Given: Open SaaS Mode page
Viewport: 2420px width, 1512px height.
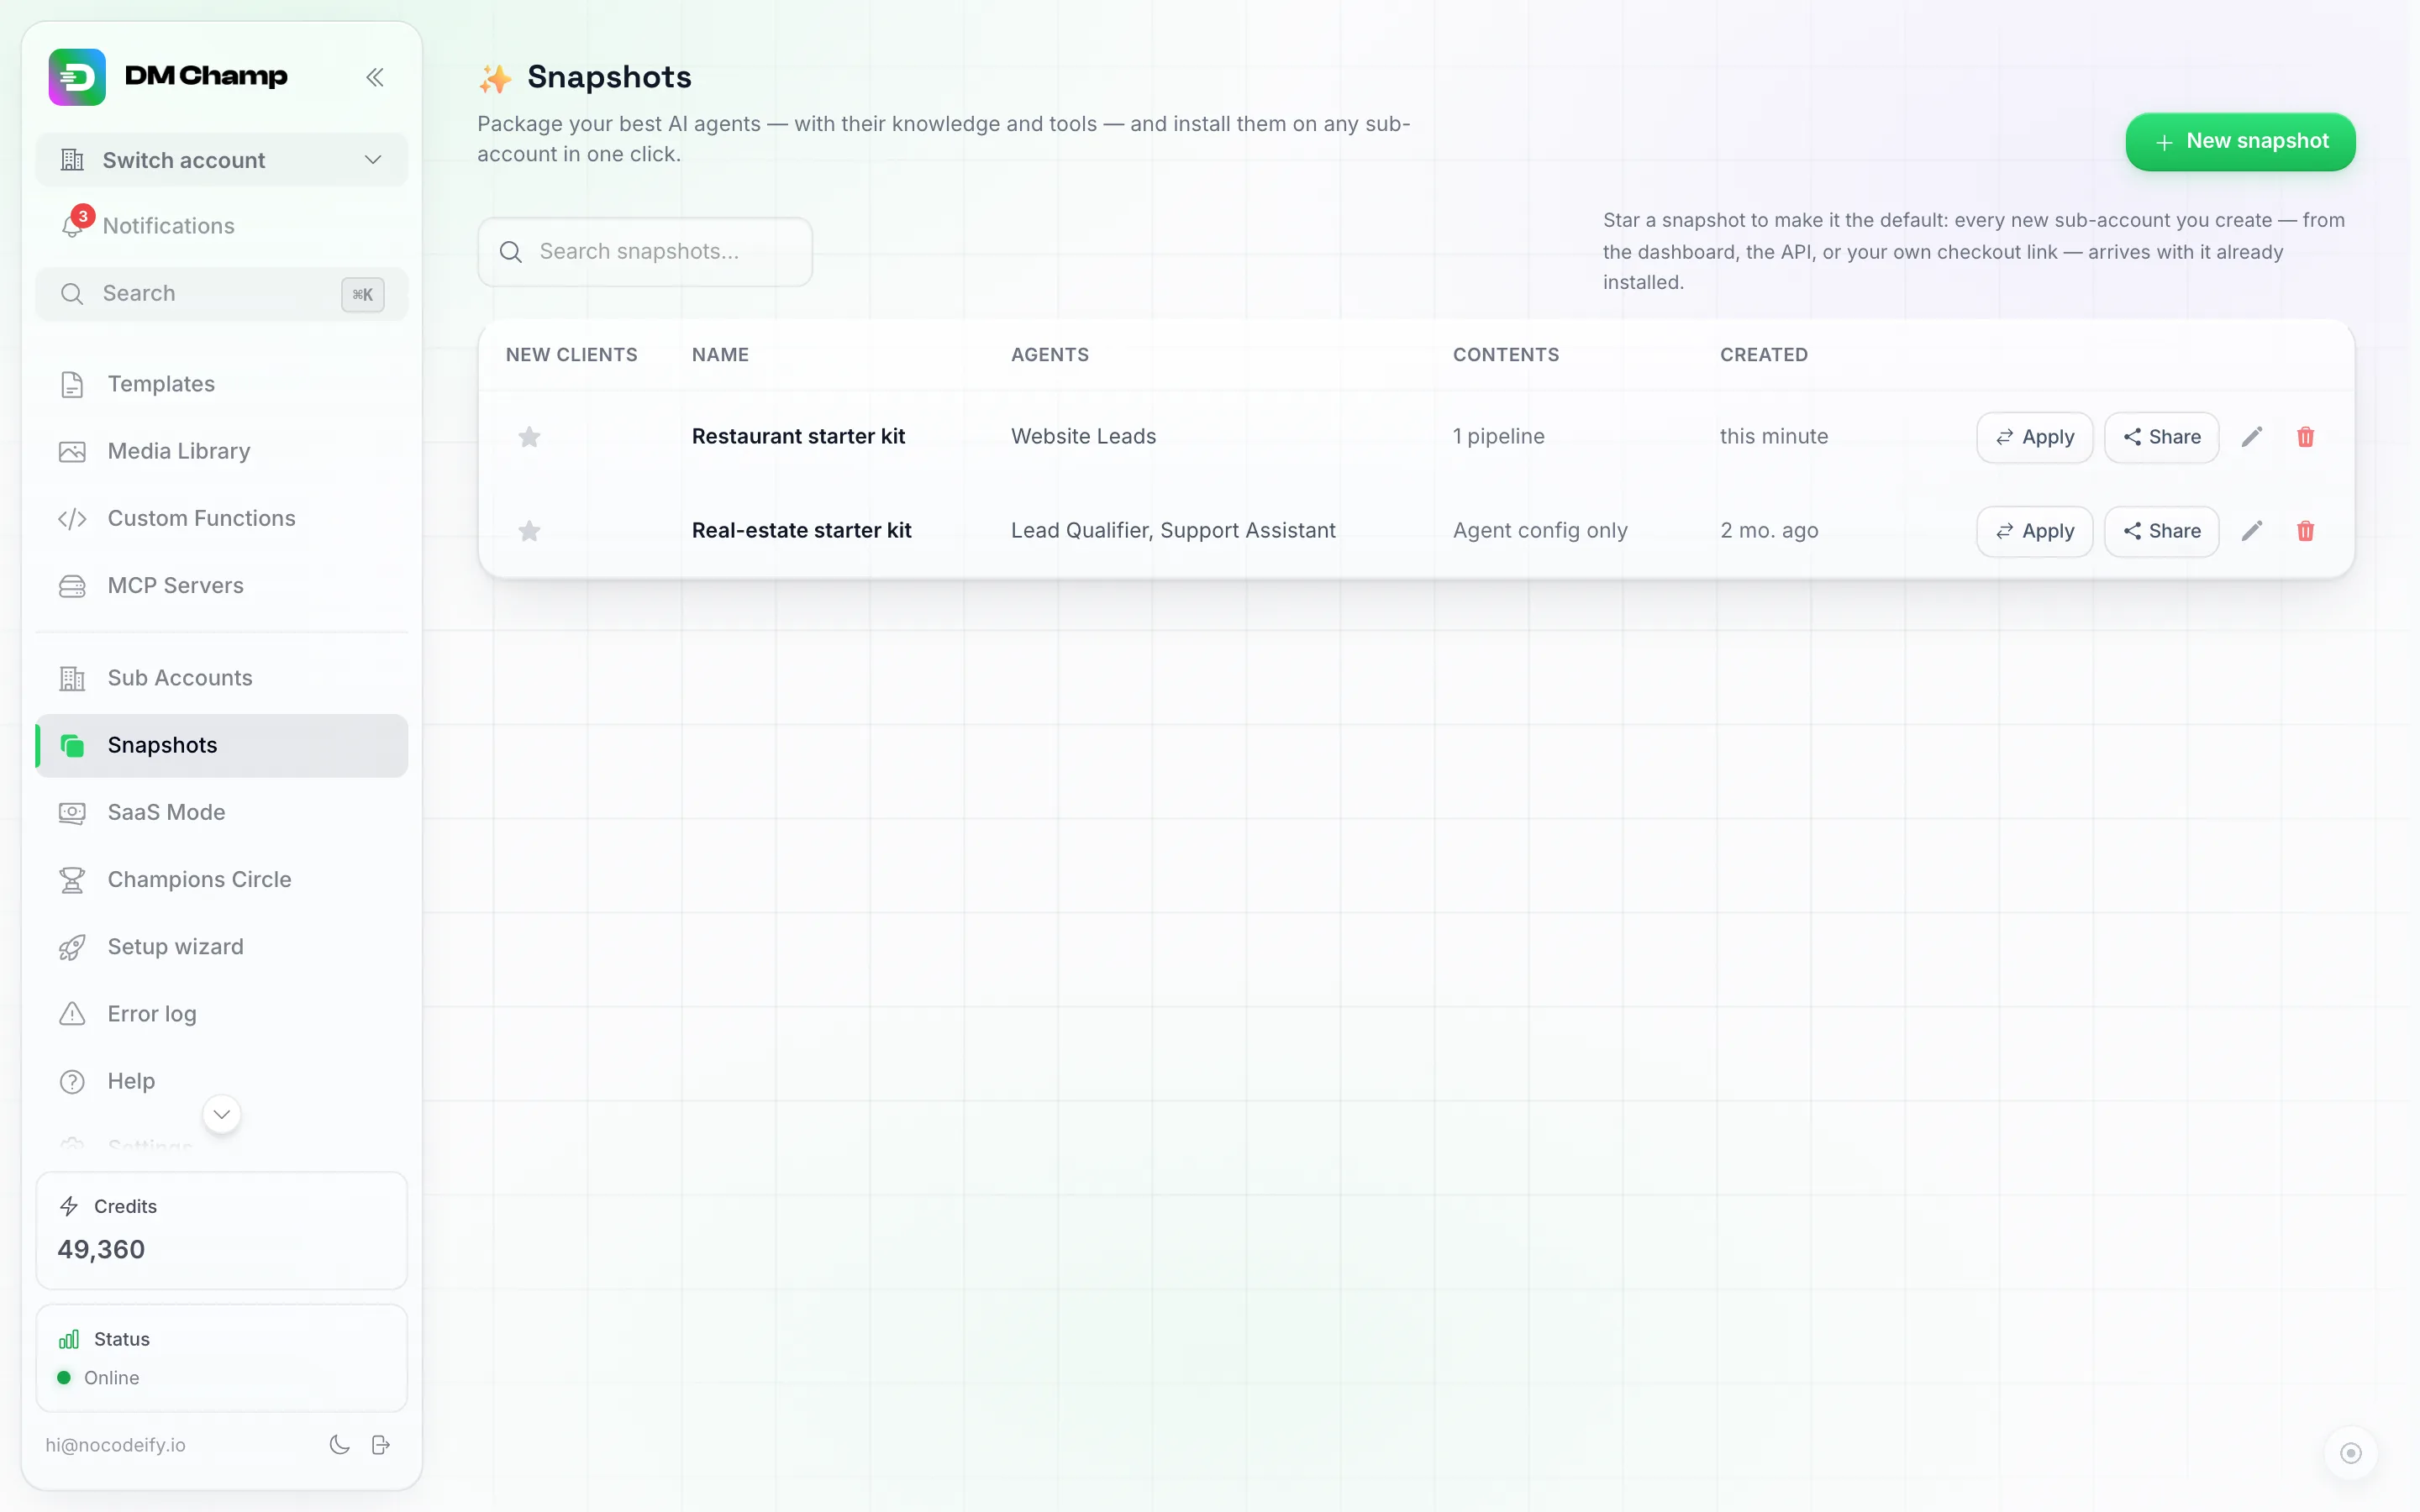Looking at the screenshot, I should (221, 812).
